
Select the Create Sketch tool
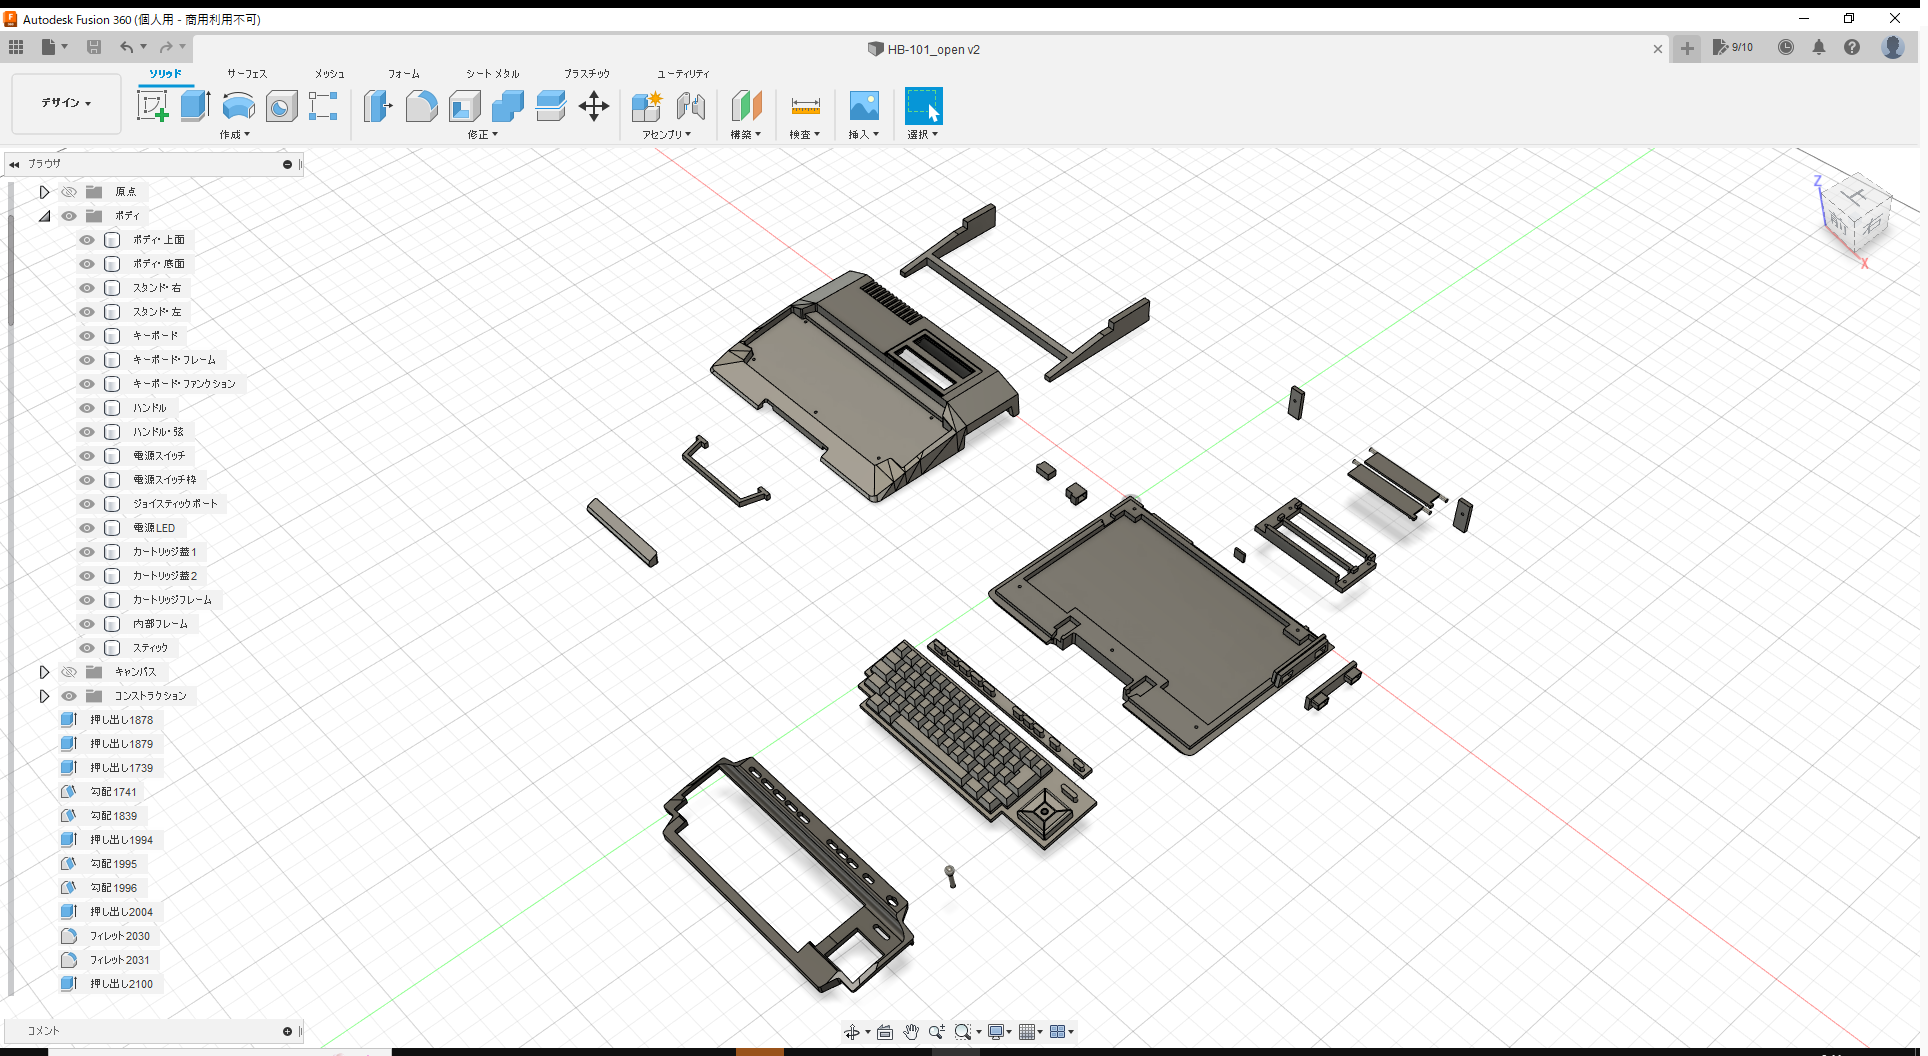tap(154, 105)
